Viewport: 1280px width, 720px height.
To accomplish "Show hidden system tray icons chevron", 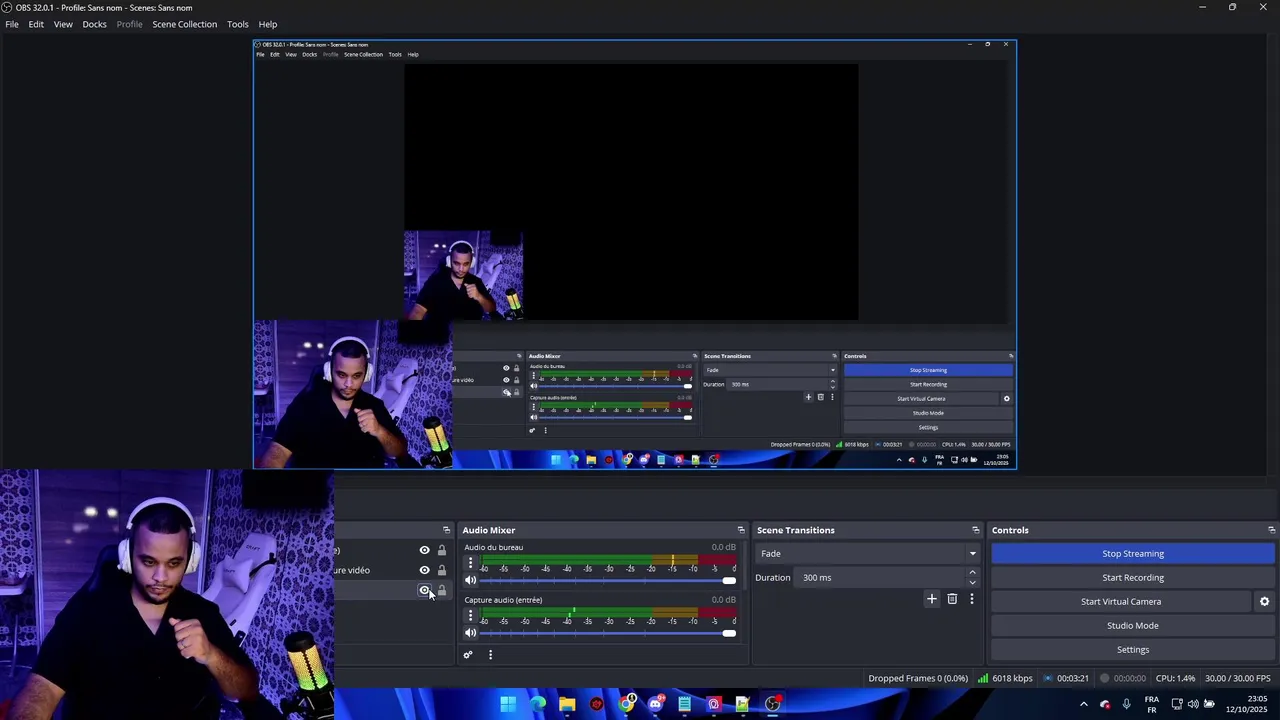I will pos(1083,704).
